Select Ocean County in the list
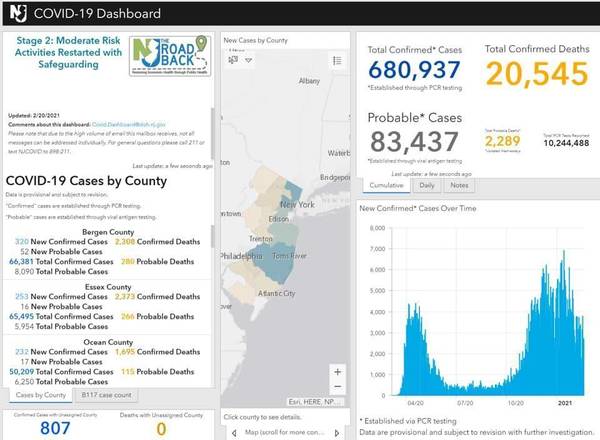The height and width of the screenshot is (440, 600). (108, 341)
